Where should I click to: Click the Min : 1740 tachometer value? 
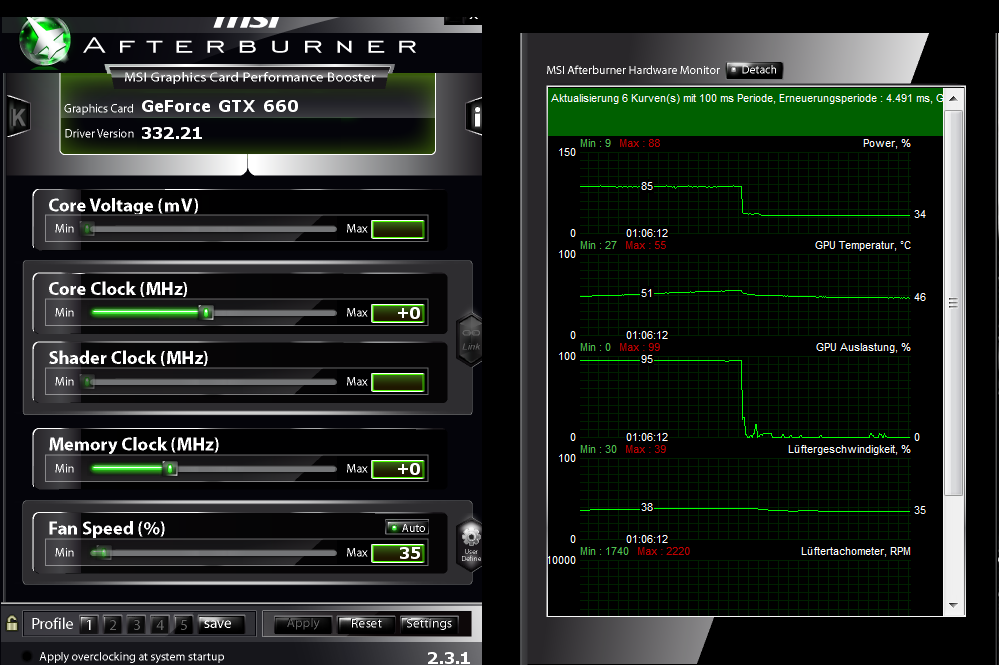tap(604, 551)
